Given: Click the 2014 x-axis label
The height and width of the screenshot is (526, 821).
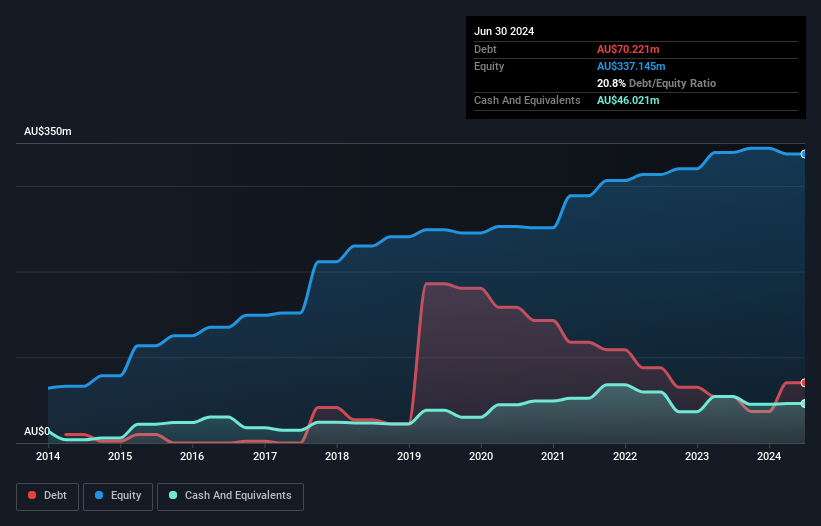Looking at the screenshot, I should point(48,456).
